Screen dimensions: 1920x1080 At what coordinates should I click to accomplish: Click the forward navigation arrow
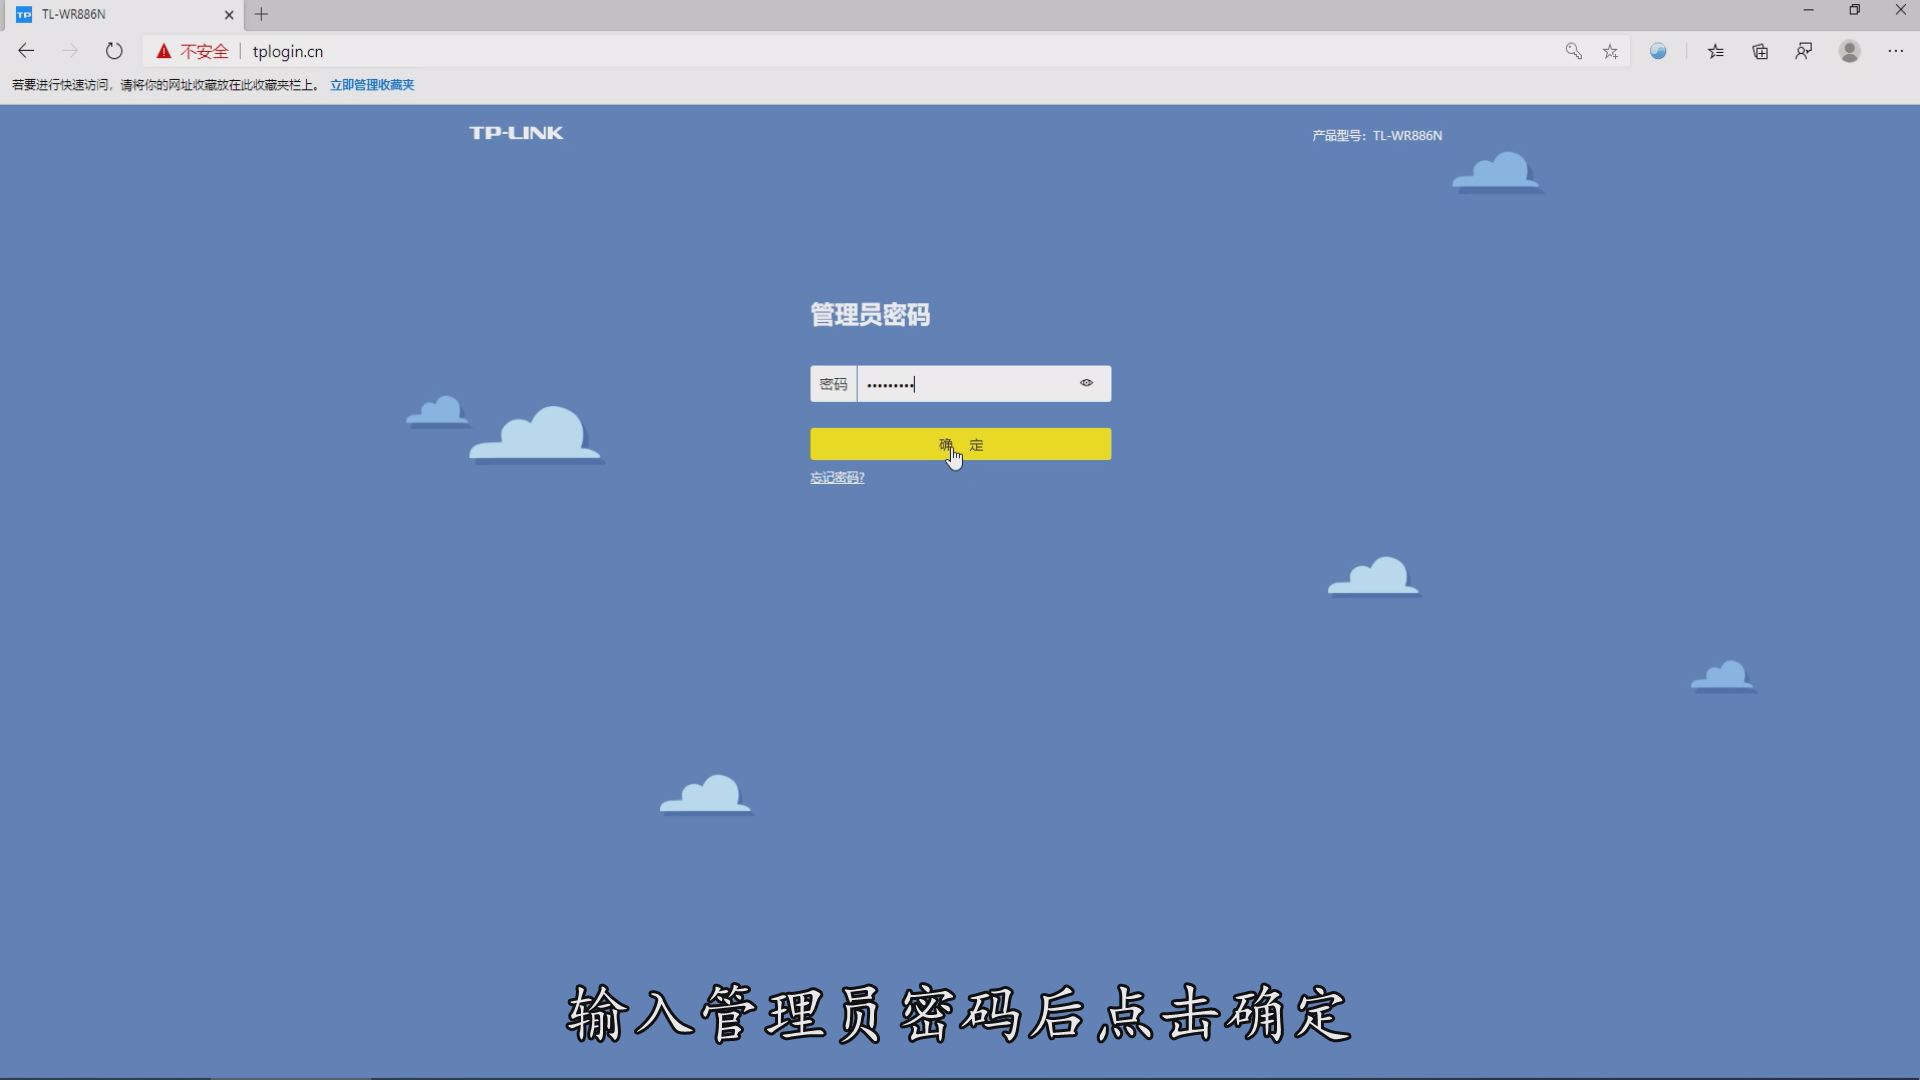point(69,51)
